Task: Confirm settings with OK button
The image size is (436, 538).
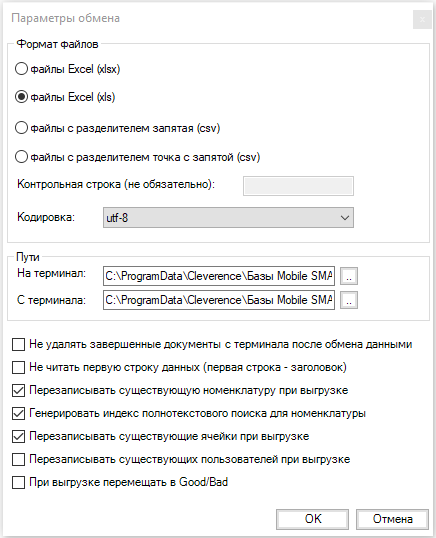Action: click(x=313, y=519)
